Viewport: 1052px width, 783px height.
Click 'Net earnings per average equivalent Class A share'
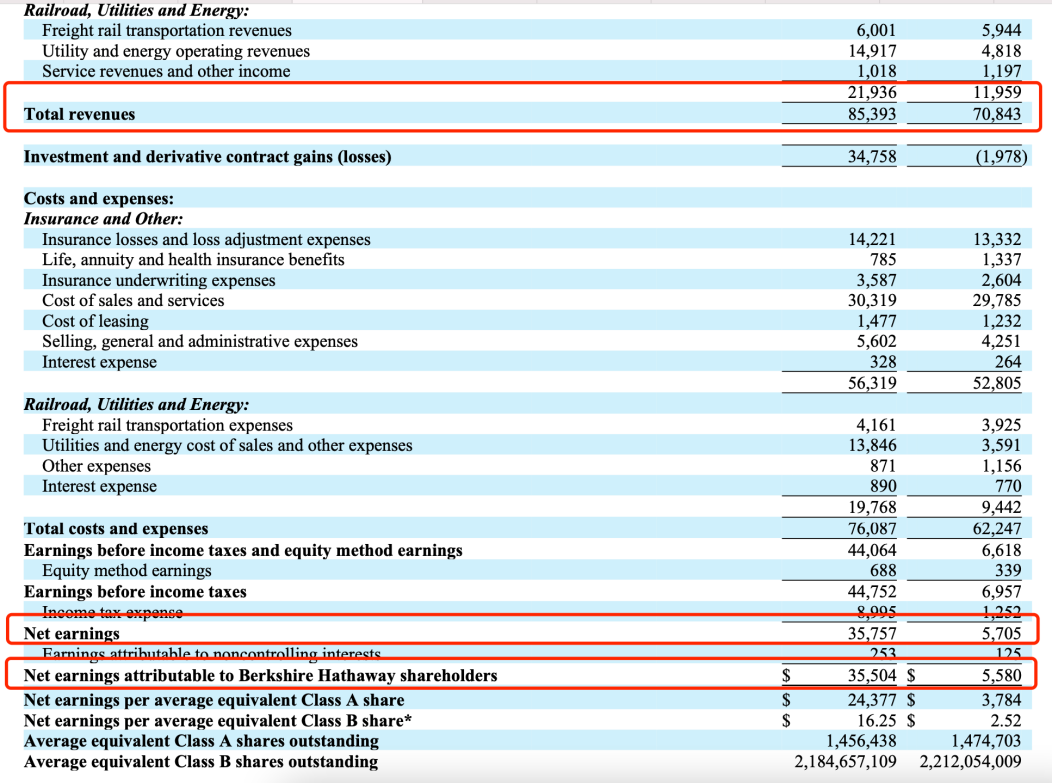coord(214,700)
